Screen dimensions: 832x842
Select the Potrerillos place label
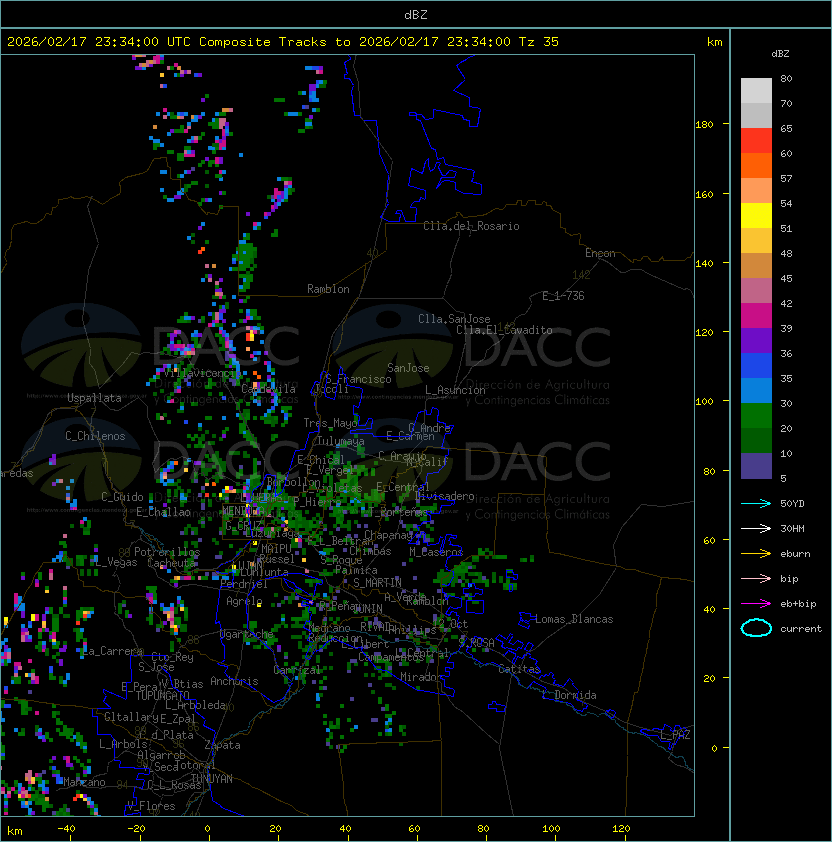(167, 552)
